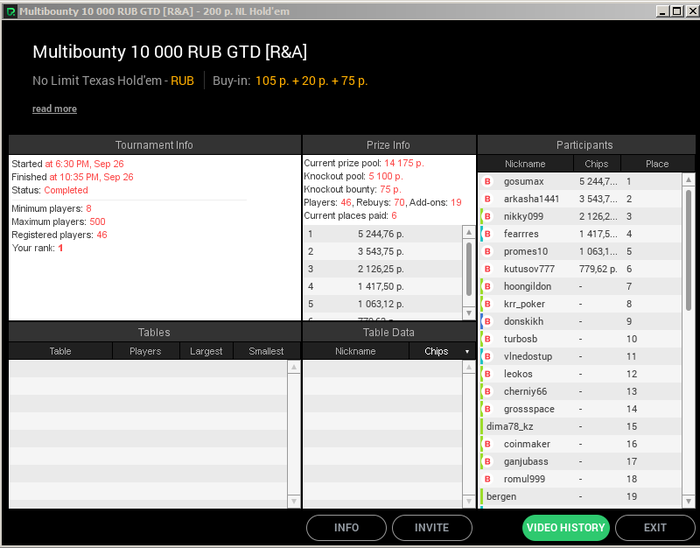700x548 pixels.
Task: Click kutusov777 chips value 779,62 p.
Action: [x=598, y=269]
